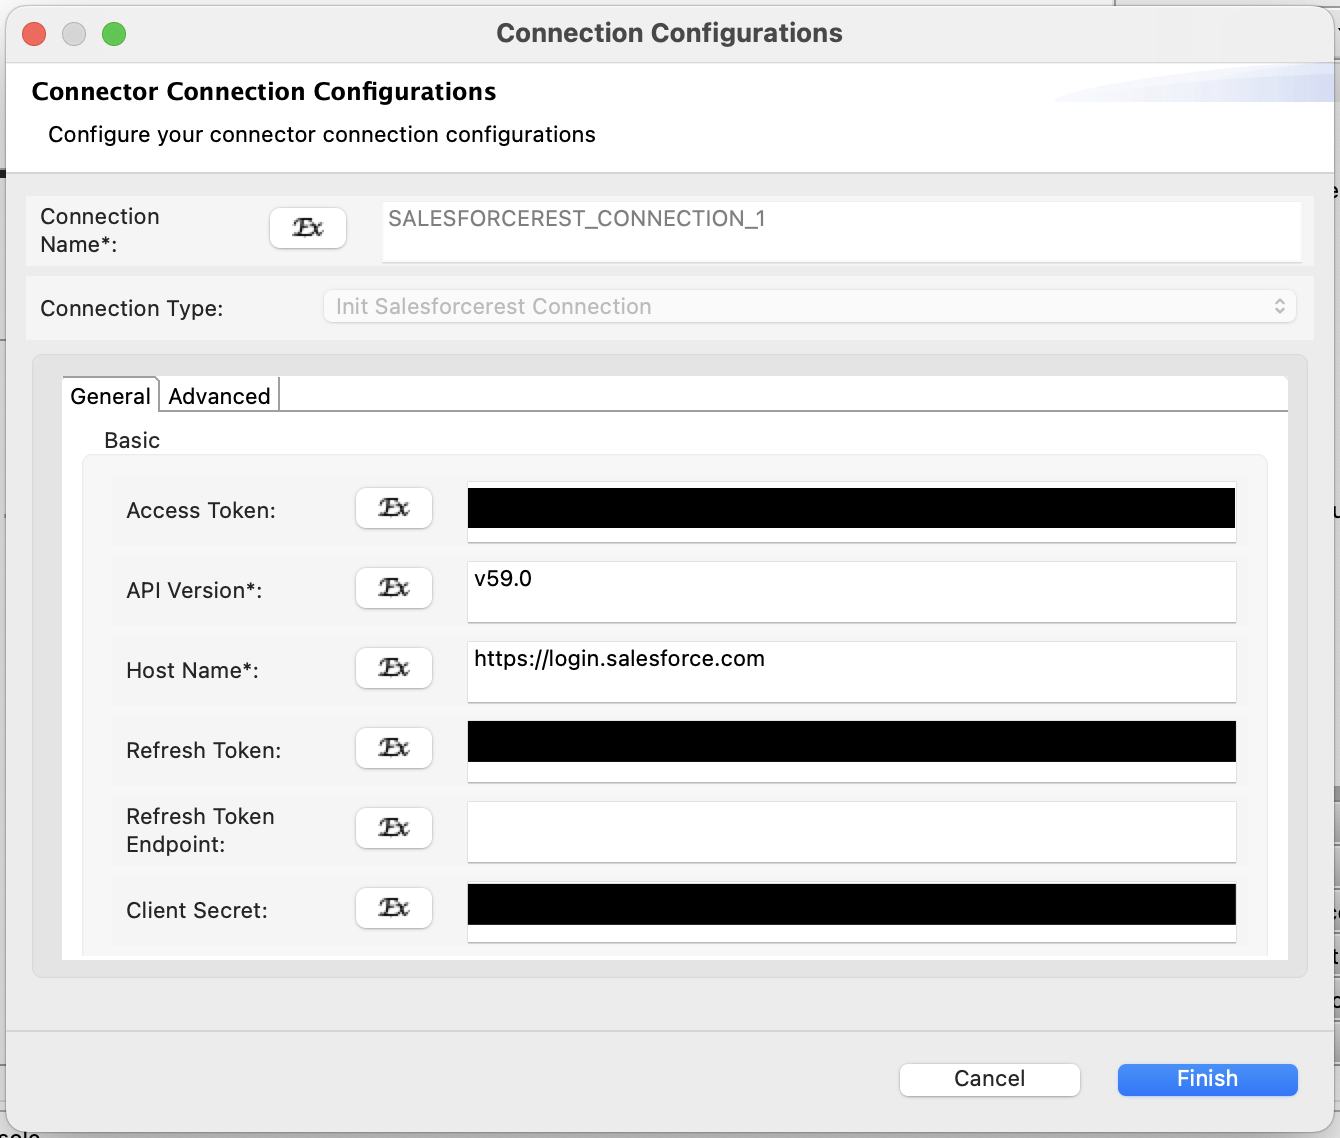The image size is (1340, 1138).
Task: Open expression editor for Access Token
Action: (394, 508)
